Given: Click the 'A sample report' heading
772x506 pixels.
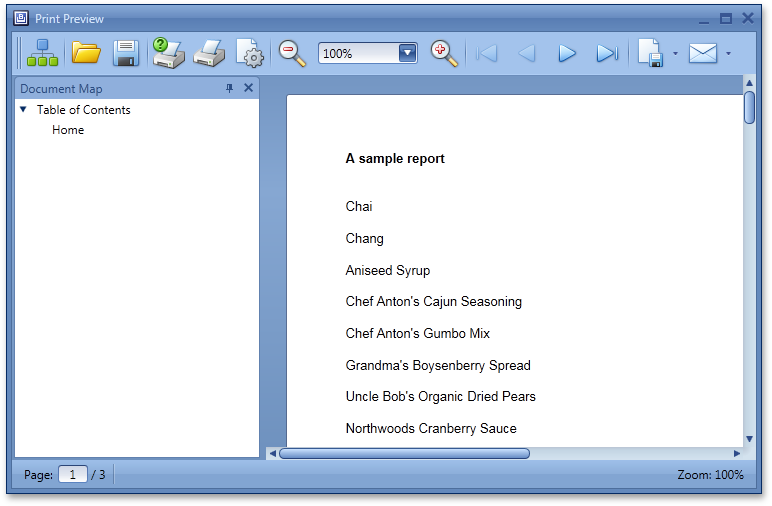Looking at the screenshot, I should (x=395, y=158).
